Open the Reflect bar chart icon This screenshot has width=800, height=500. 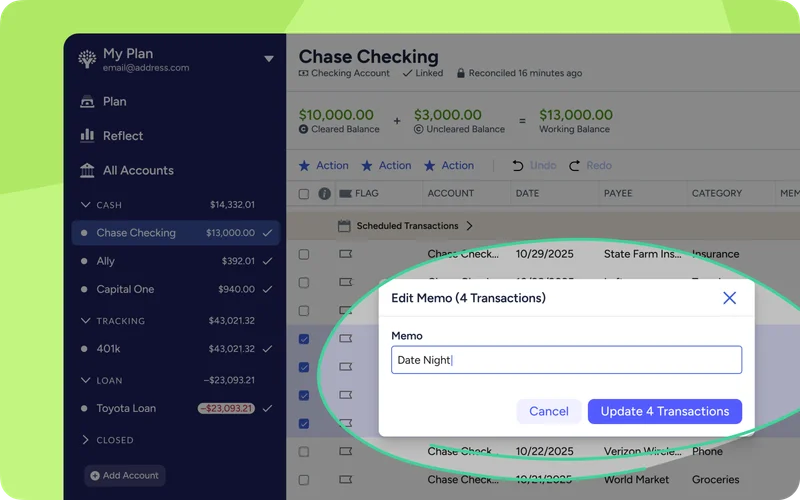point(87,135)
